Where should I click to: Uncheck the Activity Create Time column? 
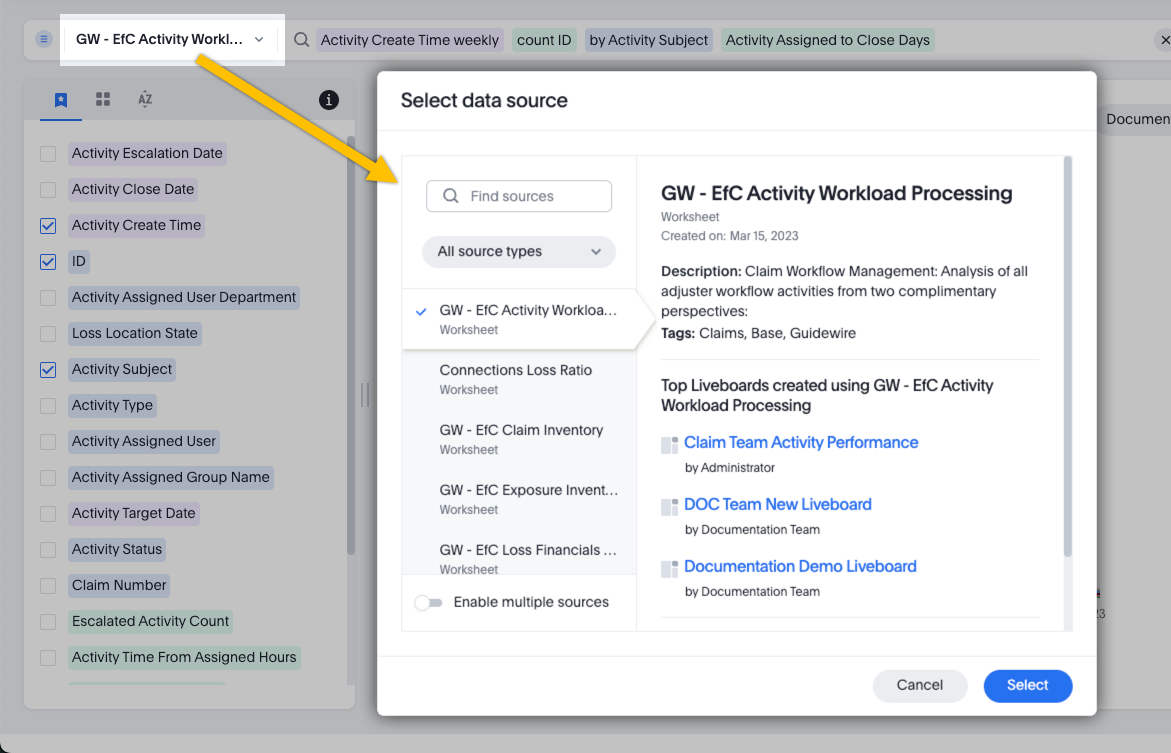47,225
